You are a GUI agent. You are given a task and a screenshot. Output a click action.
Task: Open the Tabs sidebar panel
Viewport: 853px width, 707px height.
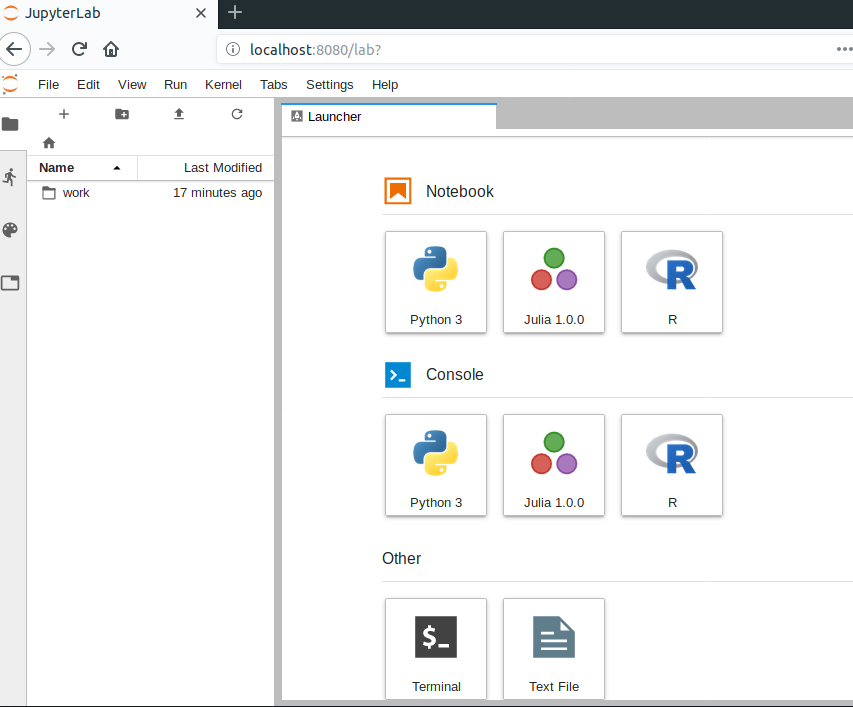(10, 283)
